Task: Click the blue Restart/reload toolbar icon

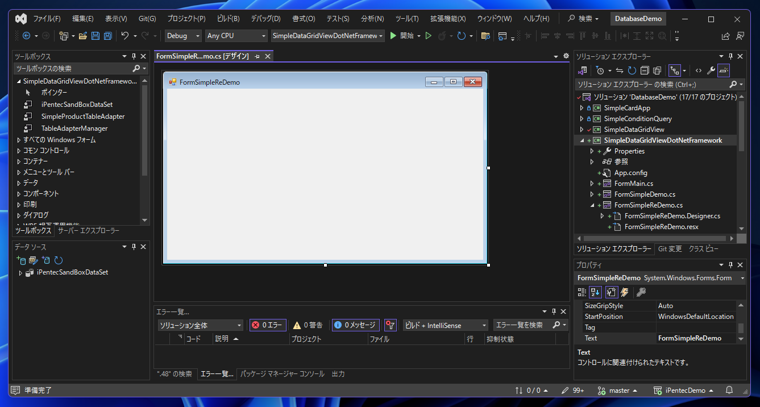Action: point(461,36)
